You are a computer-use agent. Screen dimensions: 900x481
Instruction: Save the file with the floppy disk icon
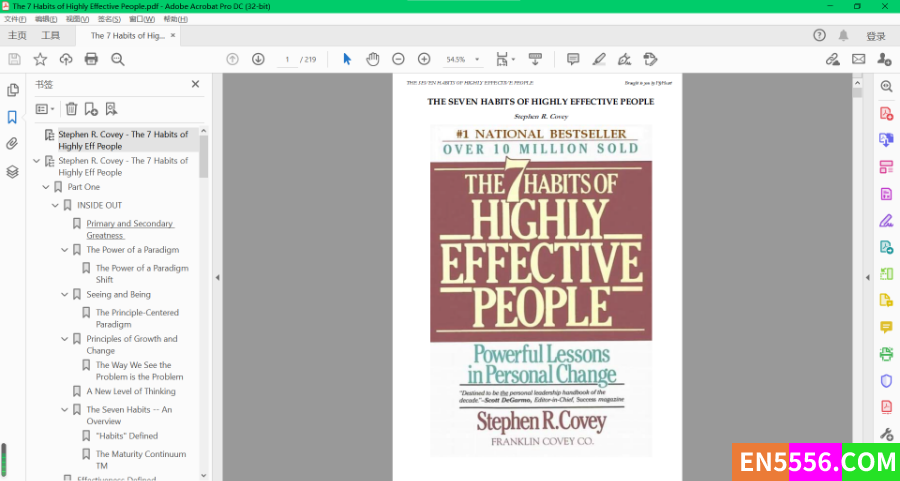tap(14, 59)
